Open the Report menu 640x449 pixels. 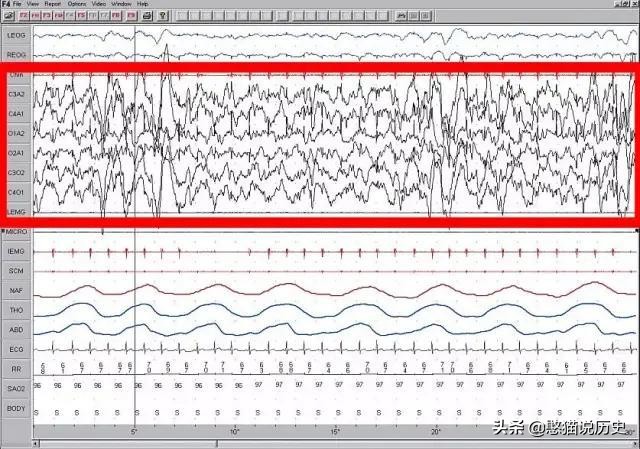(52, 5)
